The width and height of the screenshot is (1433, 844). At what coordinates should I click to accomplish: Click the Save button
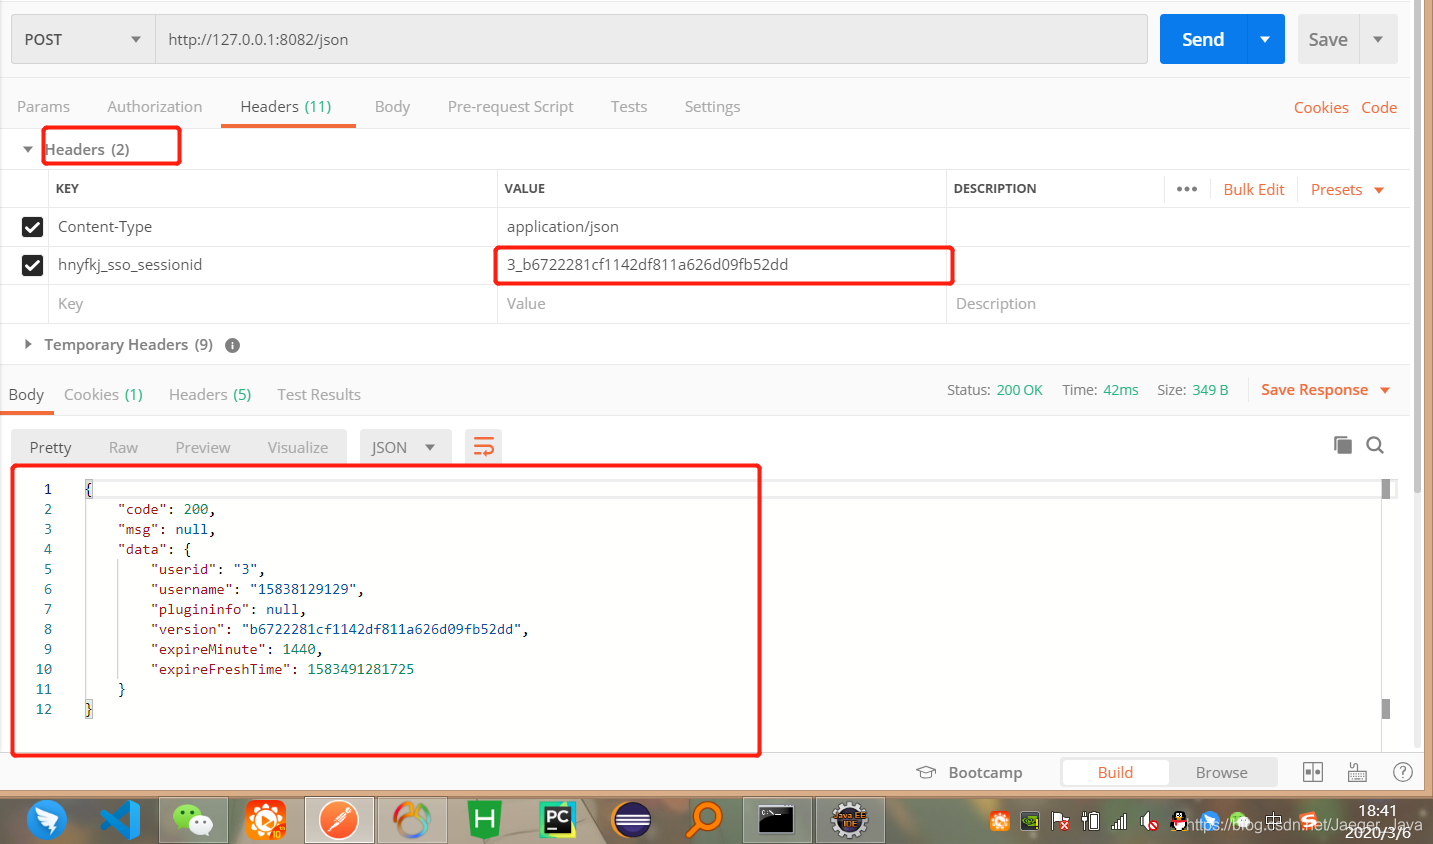click(x=1328, y=39)
